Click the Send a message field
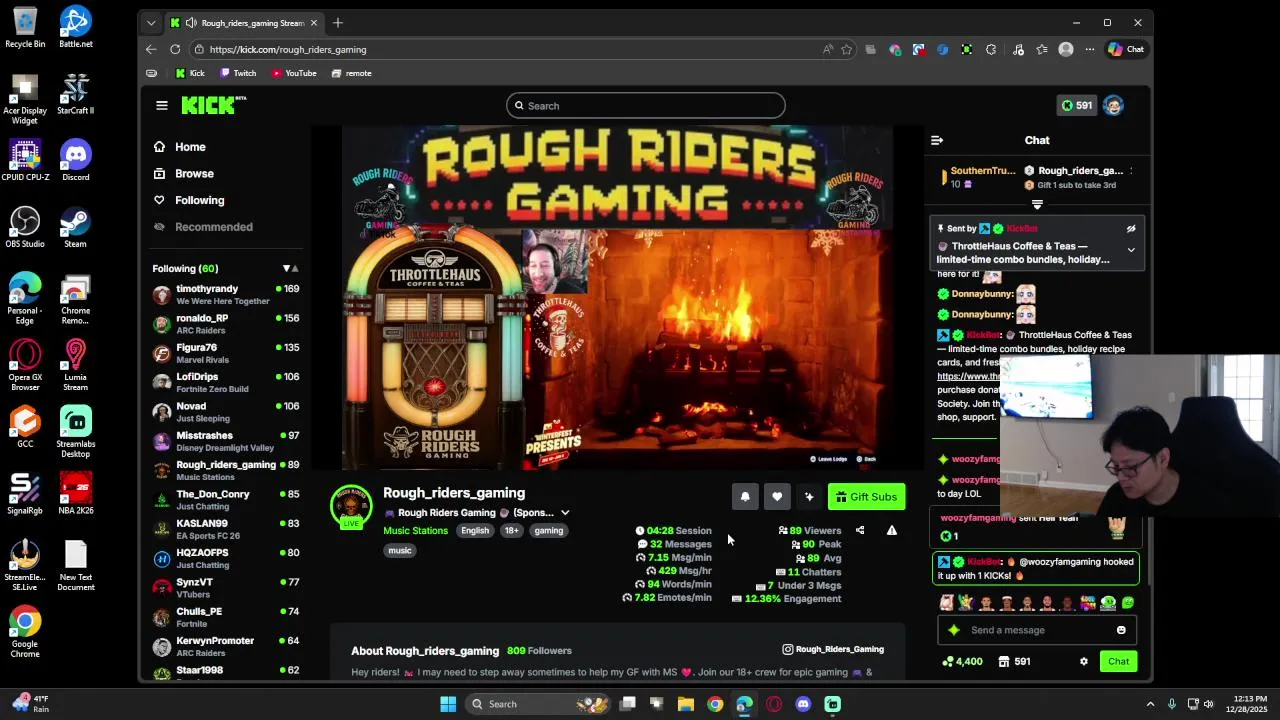Viewport: 1280px width, 720px height. click(x=1037, y=630)
